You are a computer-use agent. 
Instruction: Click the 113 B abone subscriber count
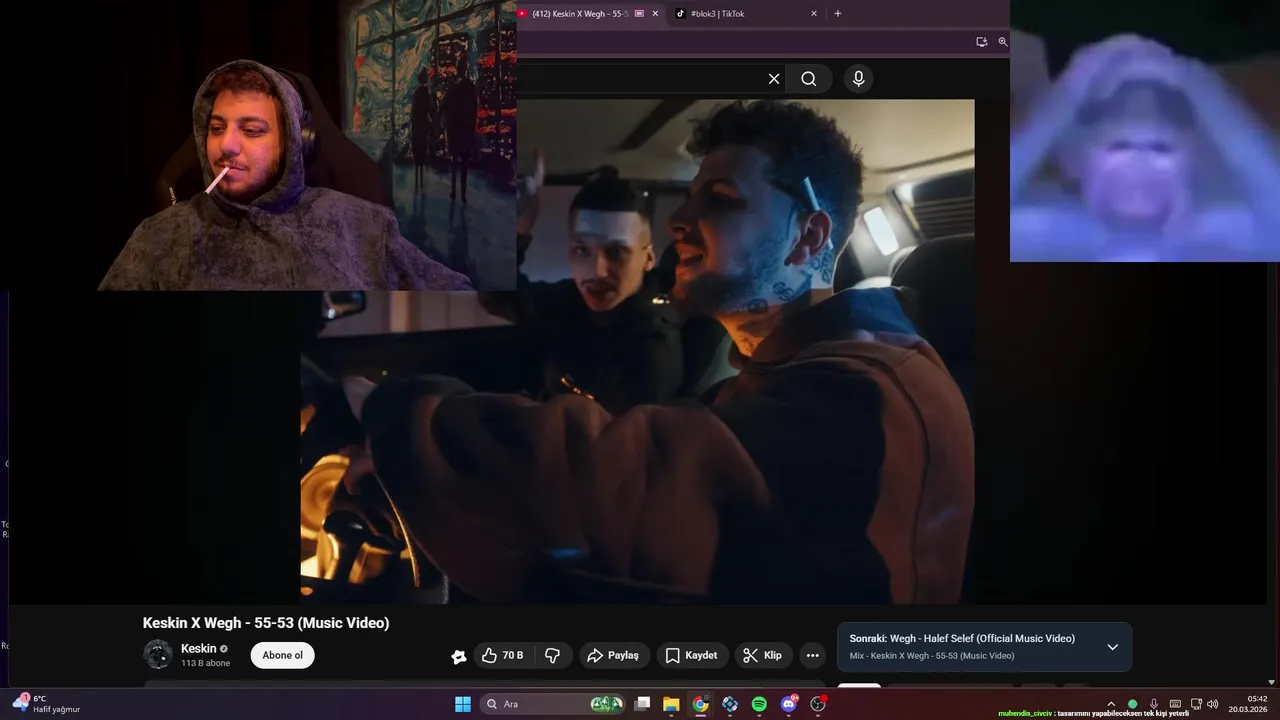tap(205, 663)
